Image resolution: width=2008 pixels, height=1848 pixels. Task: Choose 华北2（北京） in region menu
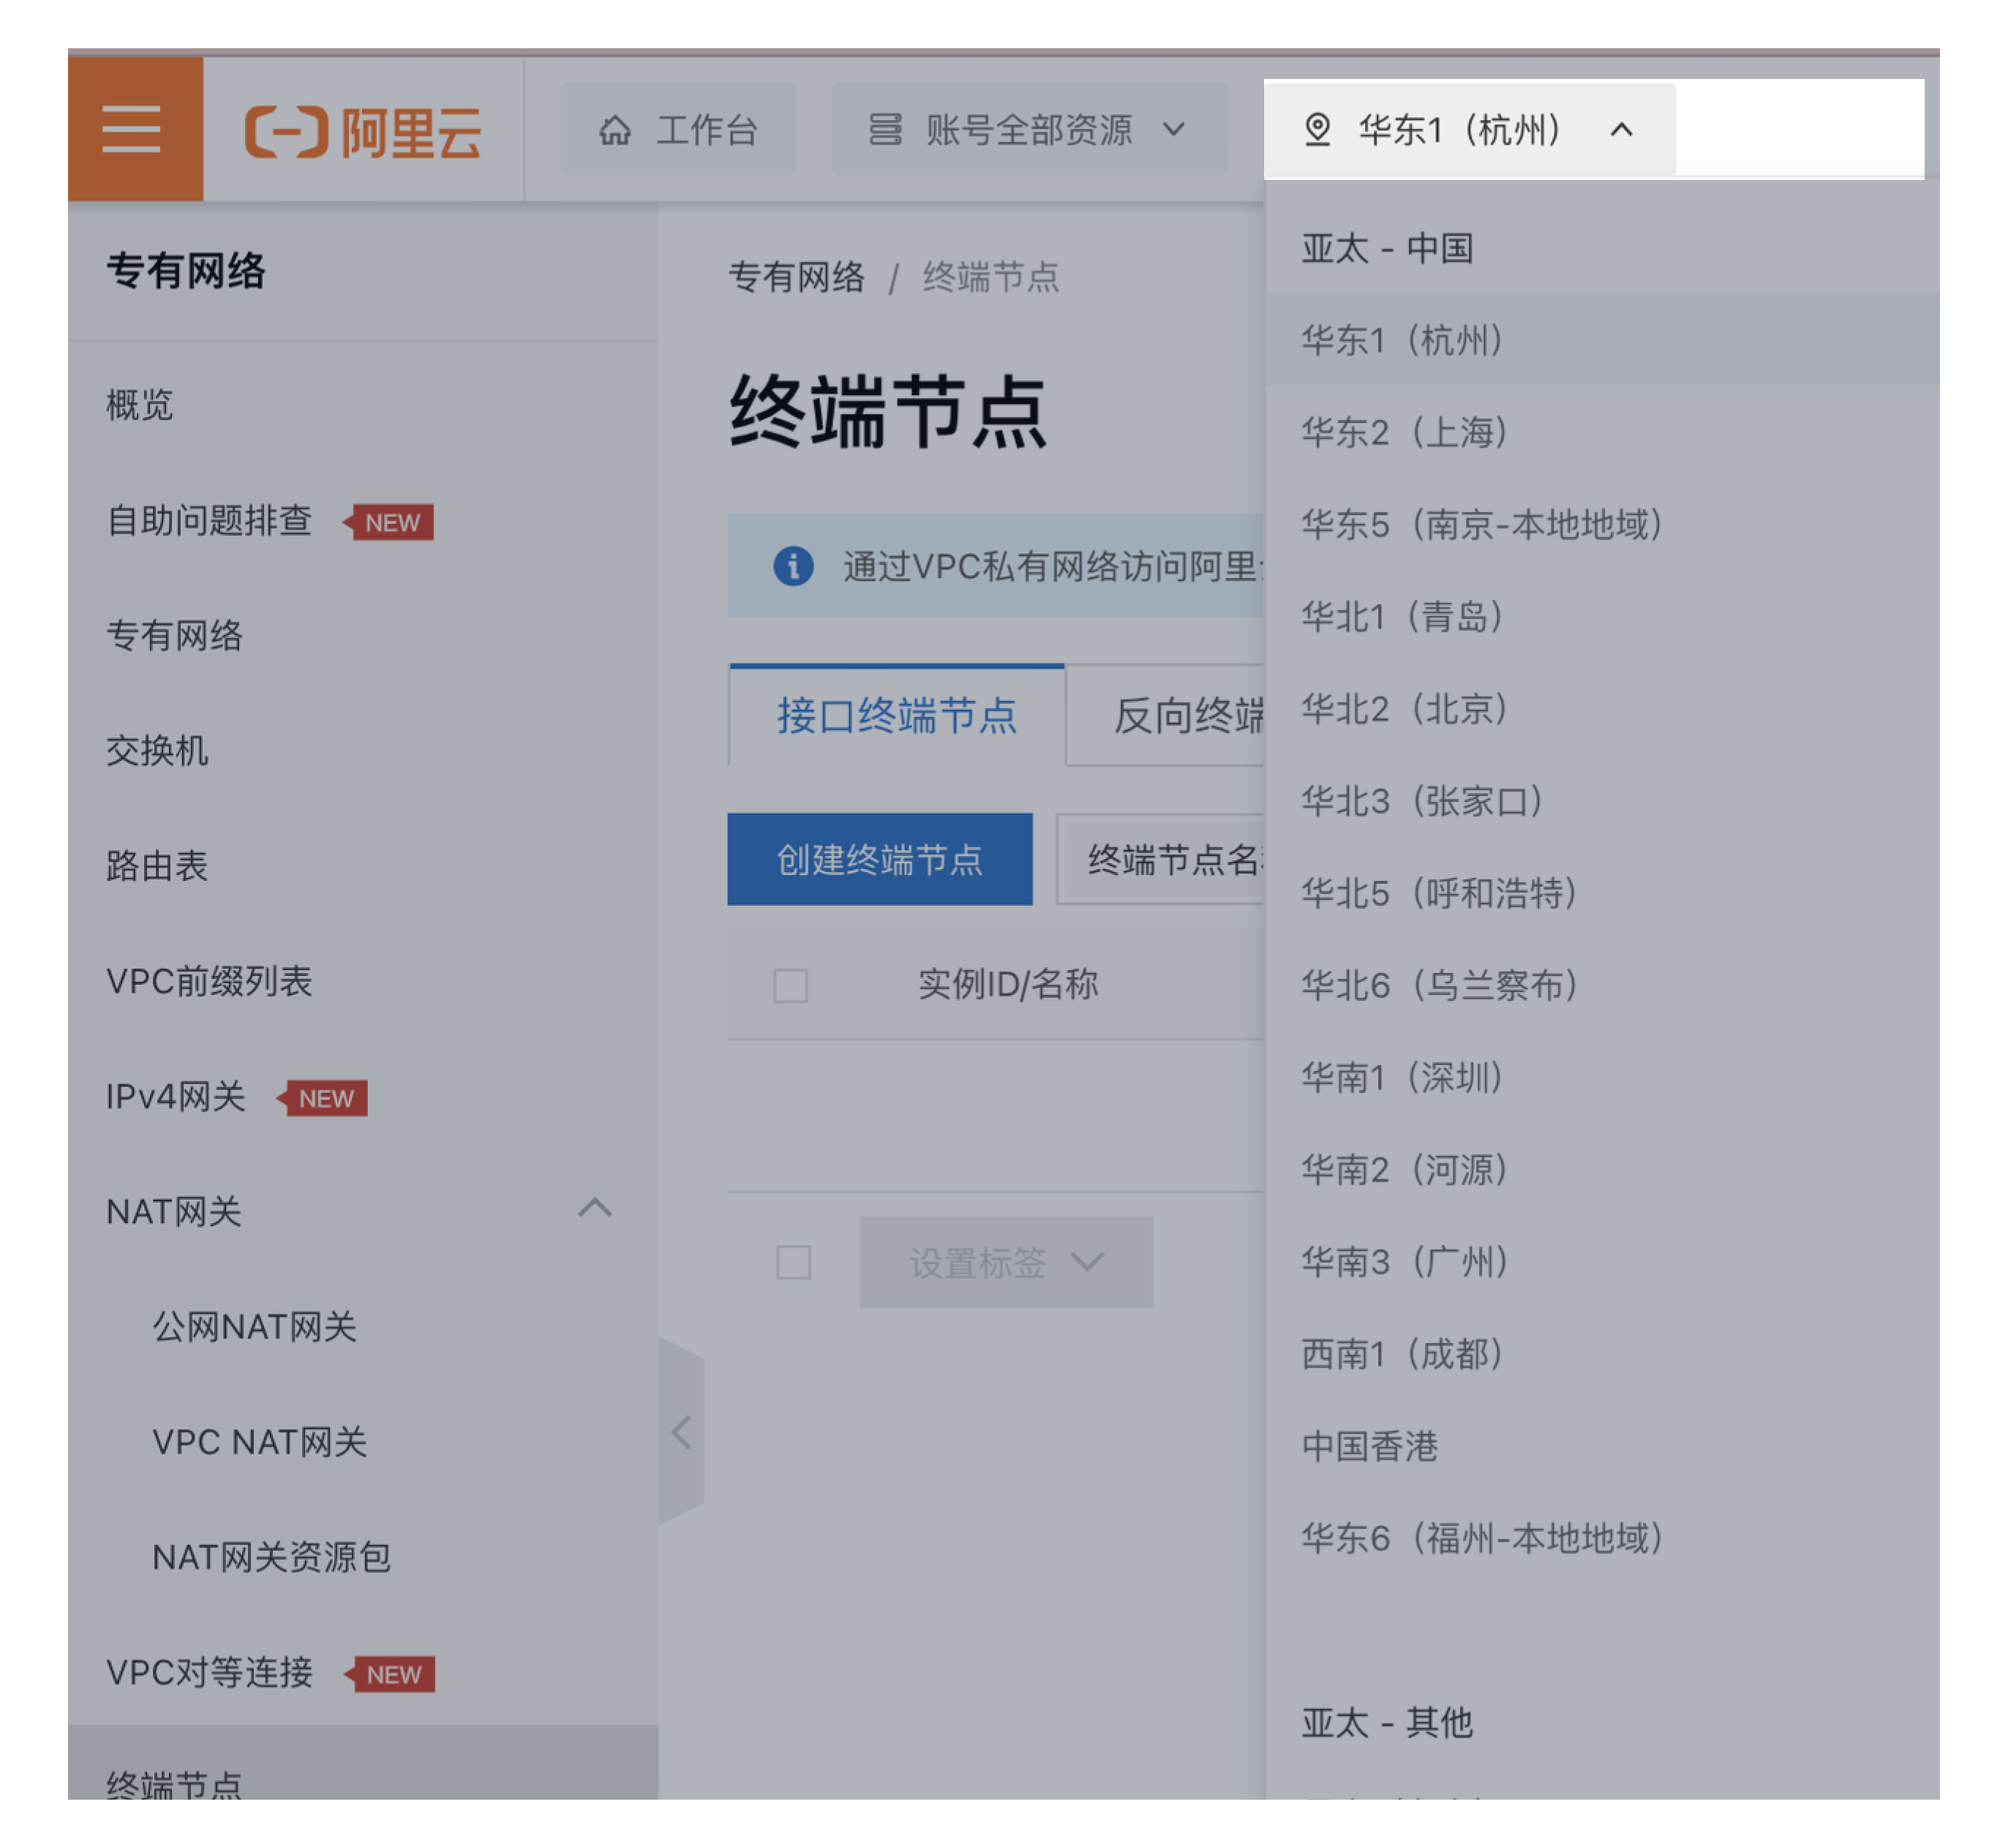(1404, 709)
